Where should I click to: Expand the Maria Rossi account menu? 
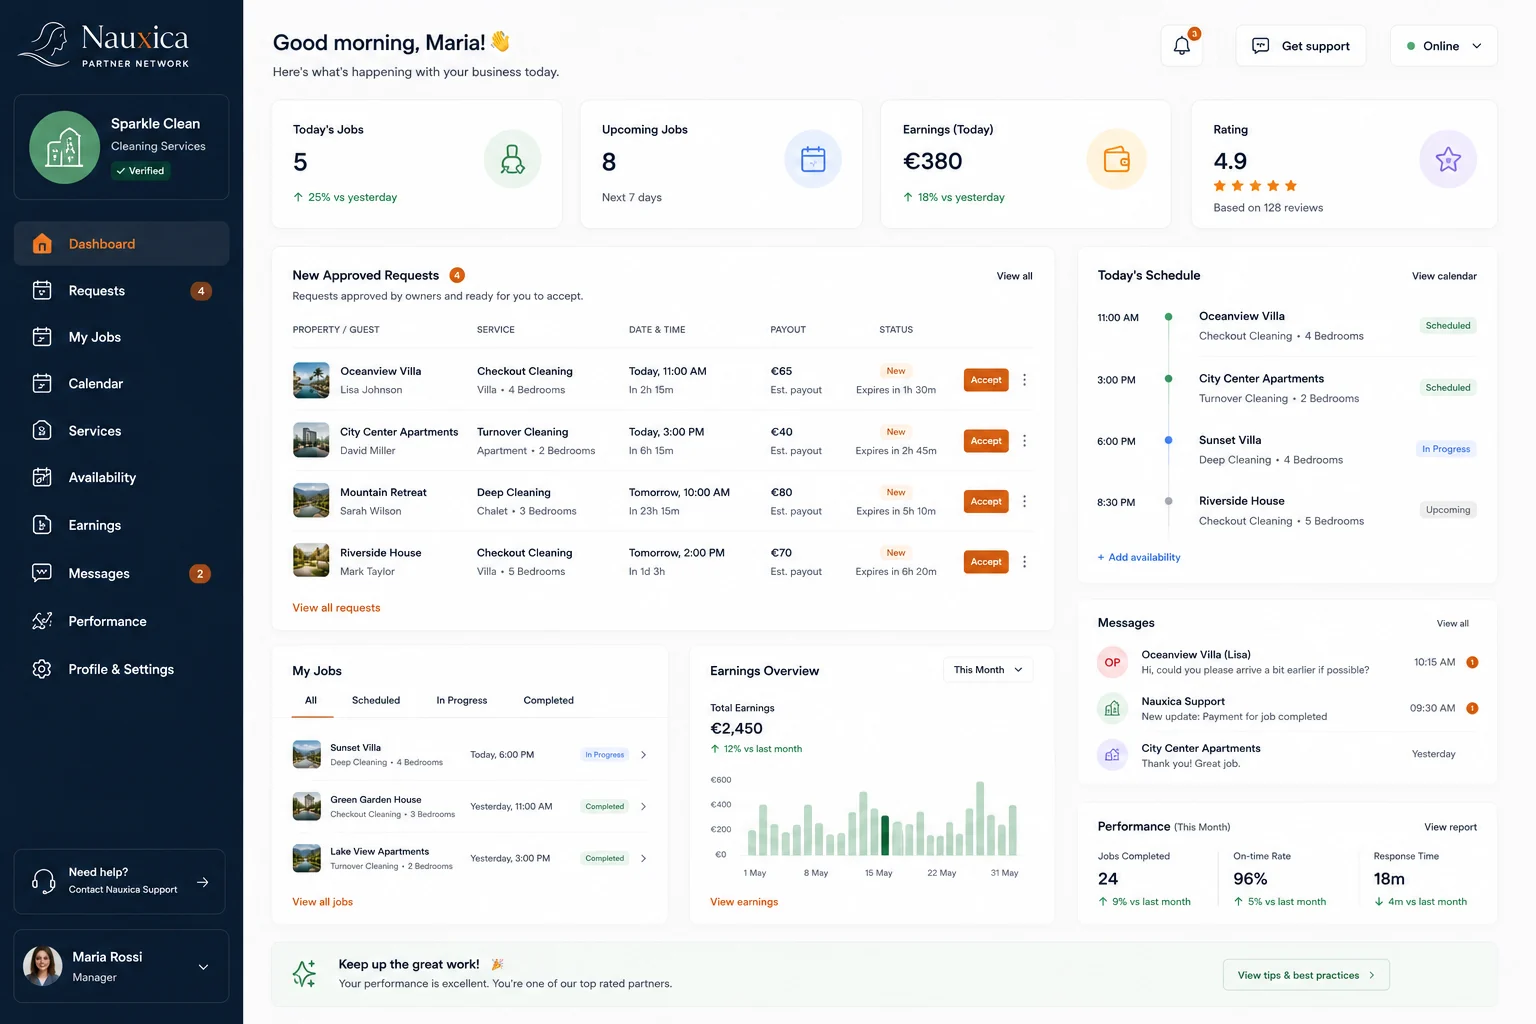click(203, 967)
